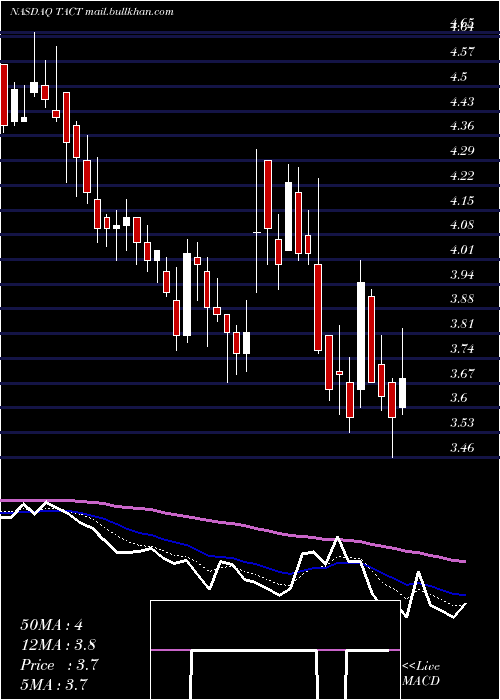Click inside the MACD indicator box
Screen dimensions: 500x700
pyautogui.click(x=275, y=650)
